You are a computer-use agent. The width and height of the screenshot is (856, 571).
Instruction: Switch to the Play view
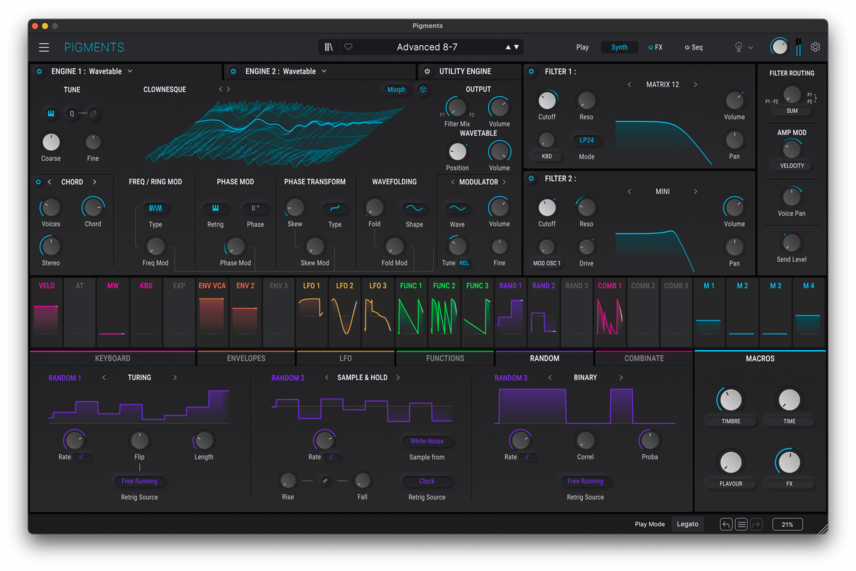582,47
